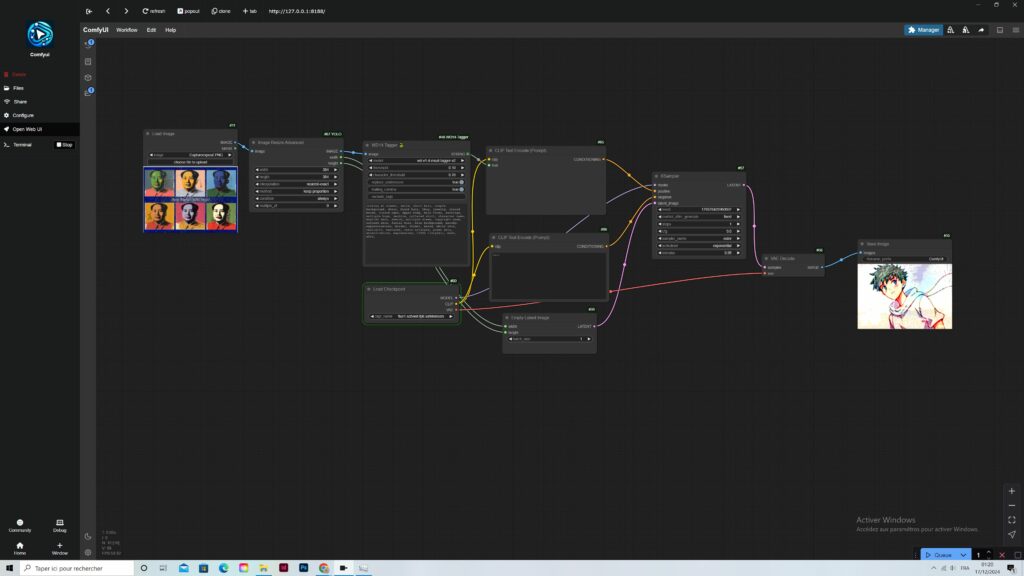Go back using the left arrow

[107, 11]
